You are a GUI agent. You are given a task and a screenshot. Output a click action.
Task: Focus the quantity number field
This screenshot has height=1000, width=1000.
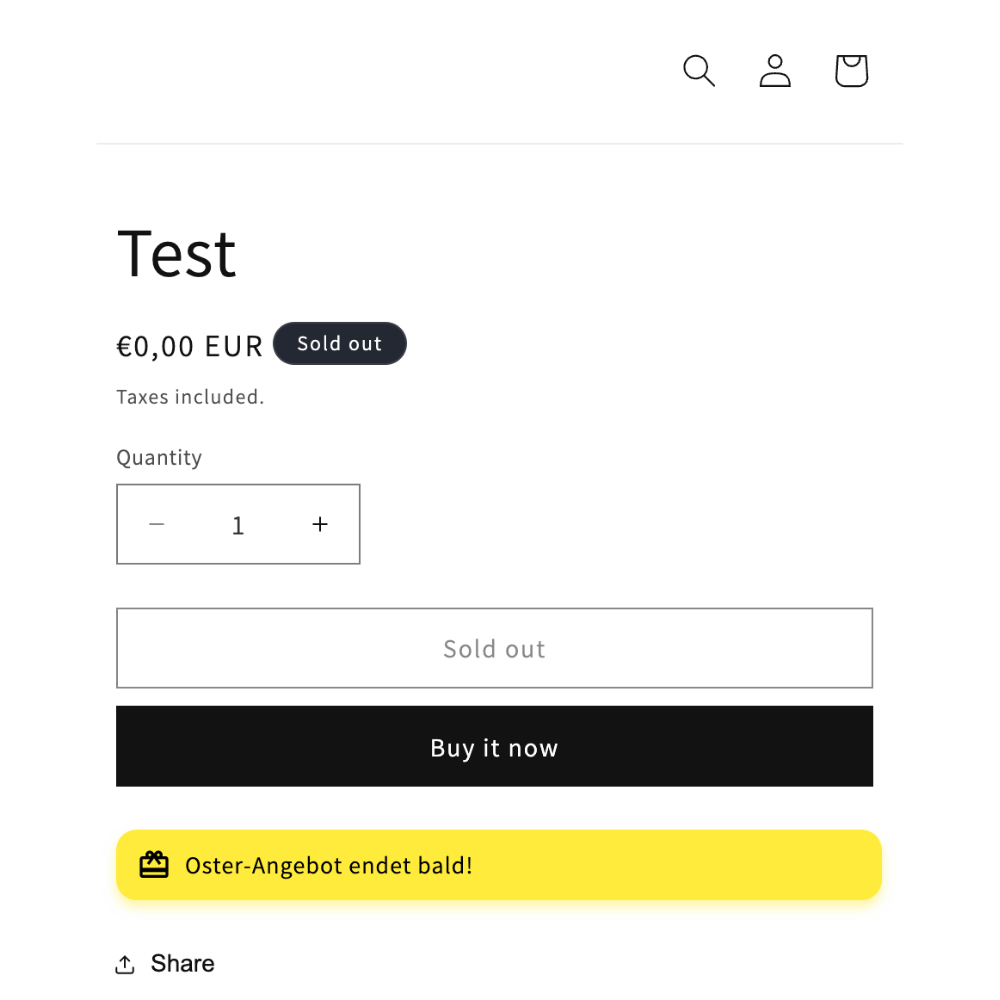tap(238, 525)
